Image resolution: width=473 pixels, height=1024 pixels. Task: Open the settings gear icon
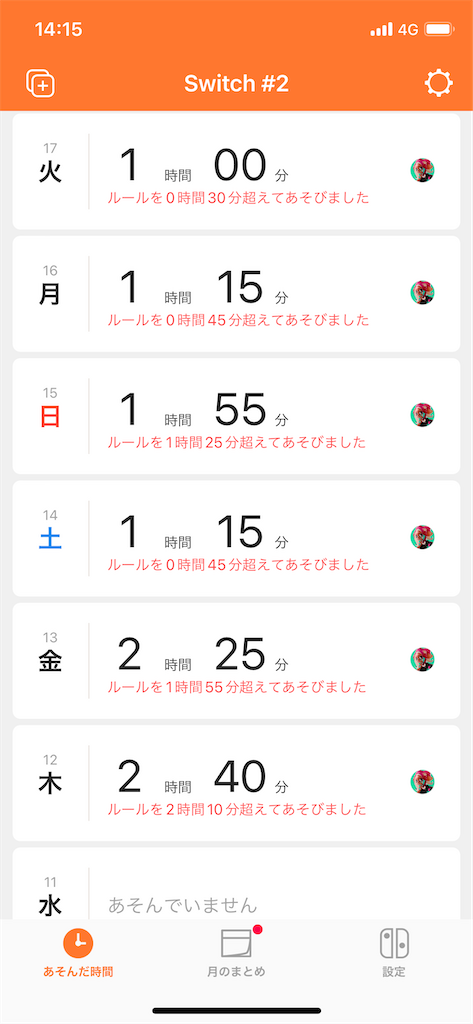[438, 84]
